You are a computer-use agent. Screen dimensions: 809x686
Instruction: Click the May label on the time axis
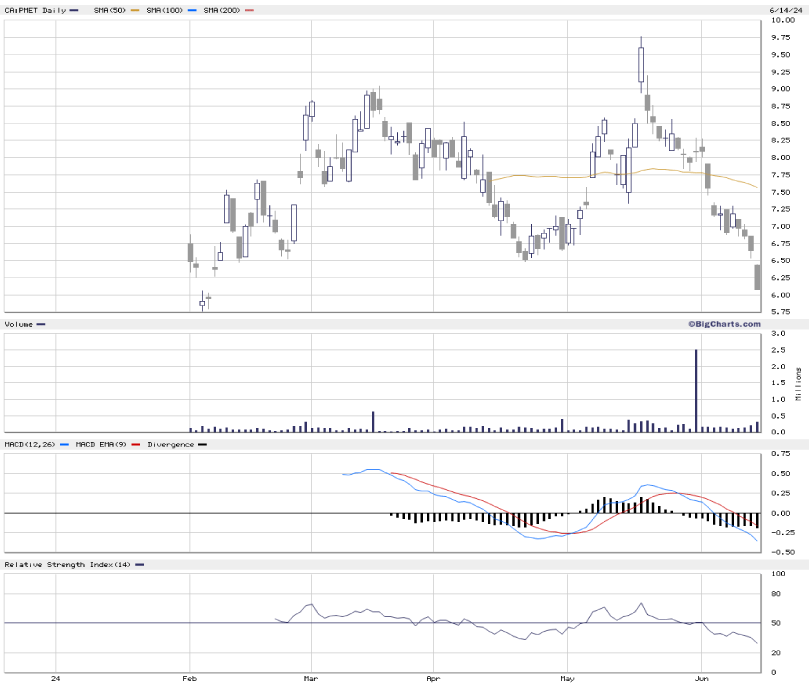pyautogui.click(x=565, y=677)
